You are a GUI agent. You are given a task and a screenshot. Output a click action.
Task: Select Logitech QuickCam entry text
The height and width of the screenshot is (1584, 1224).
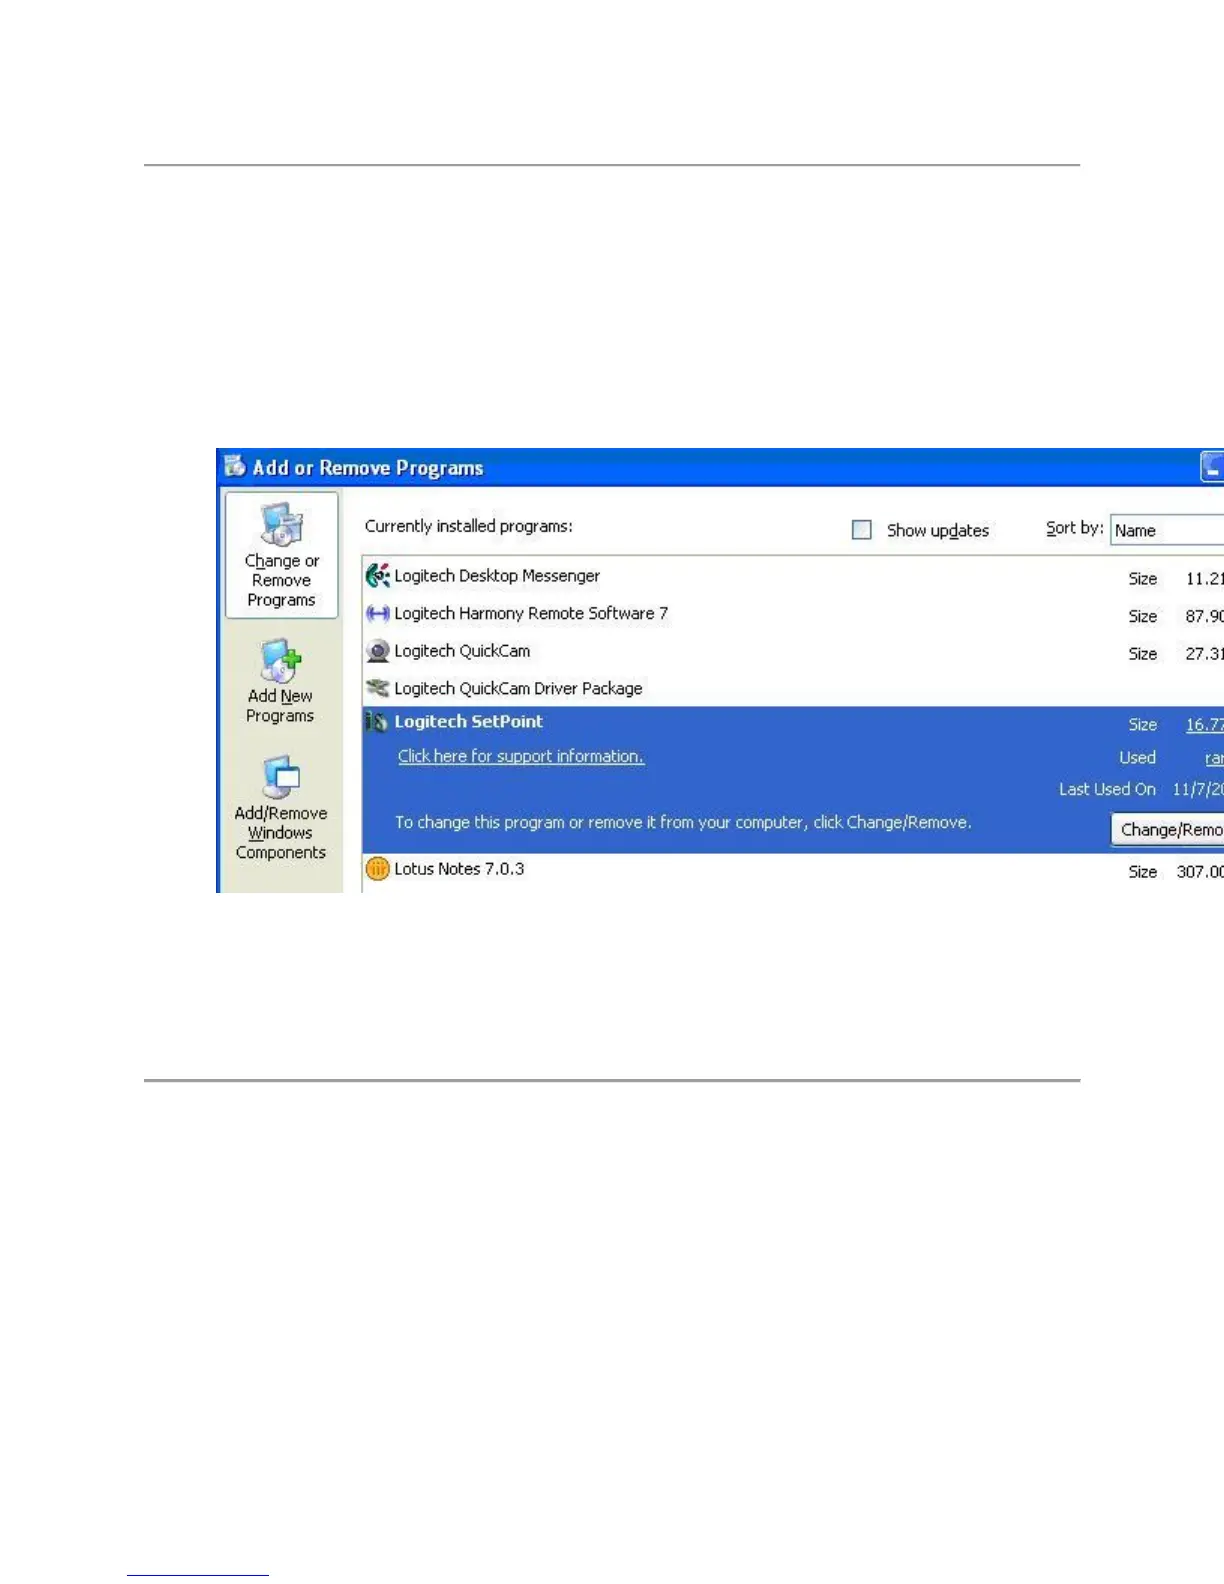coord(462,651)
